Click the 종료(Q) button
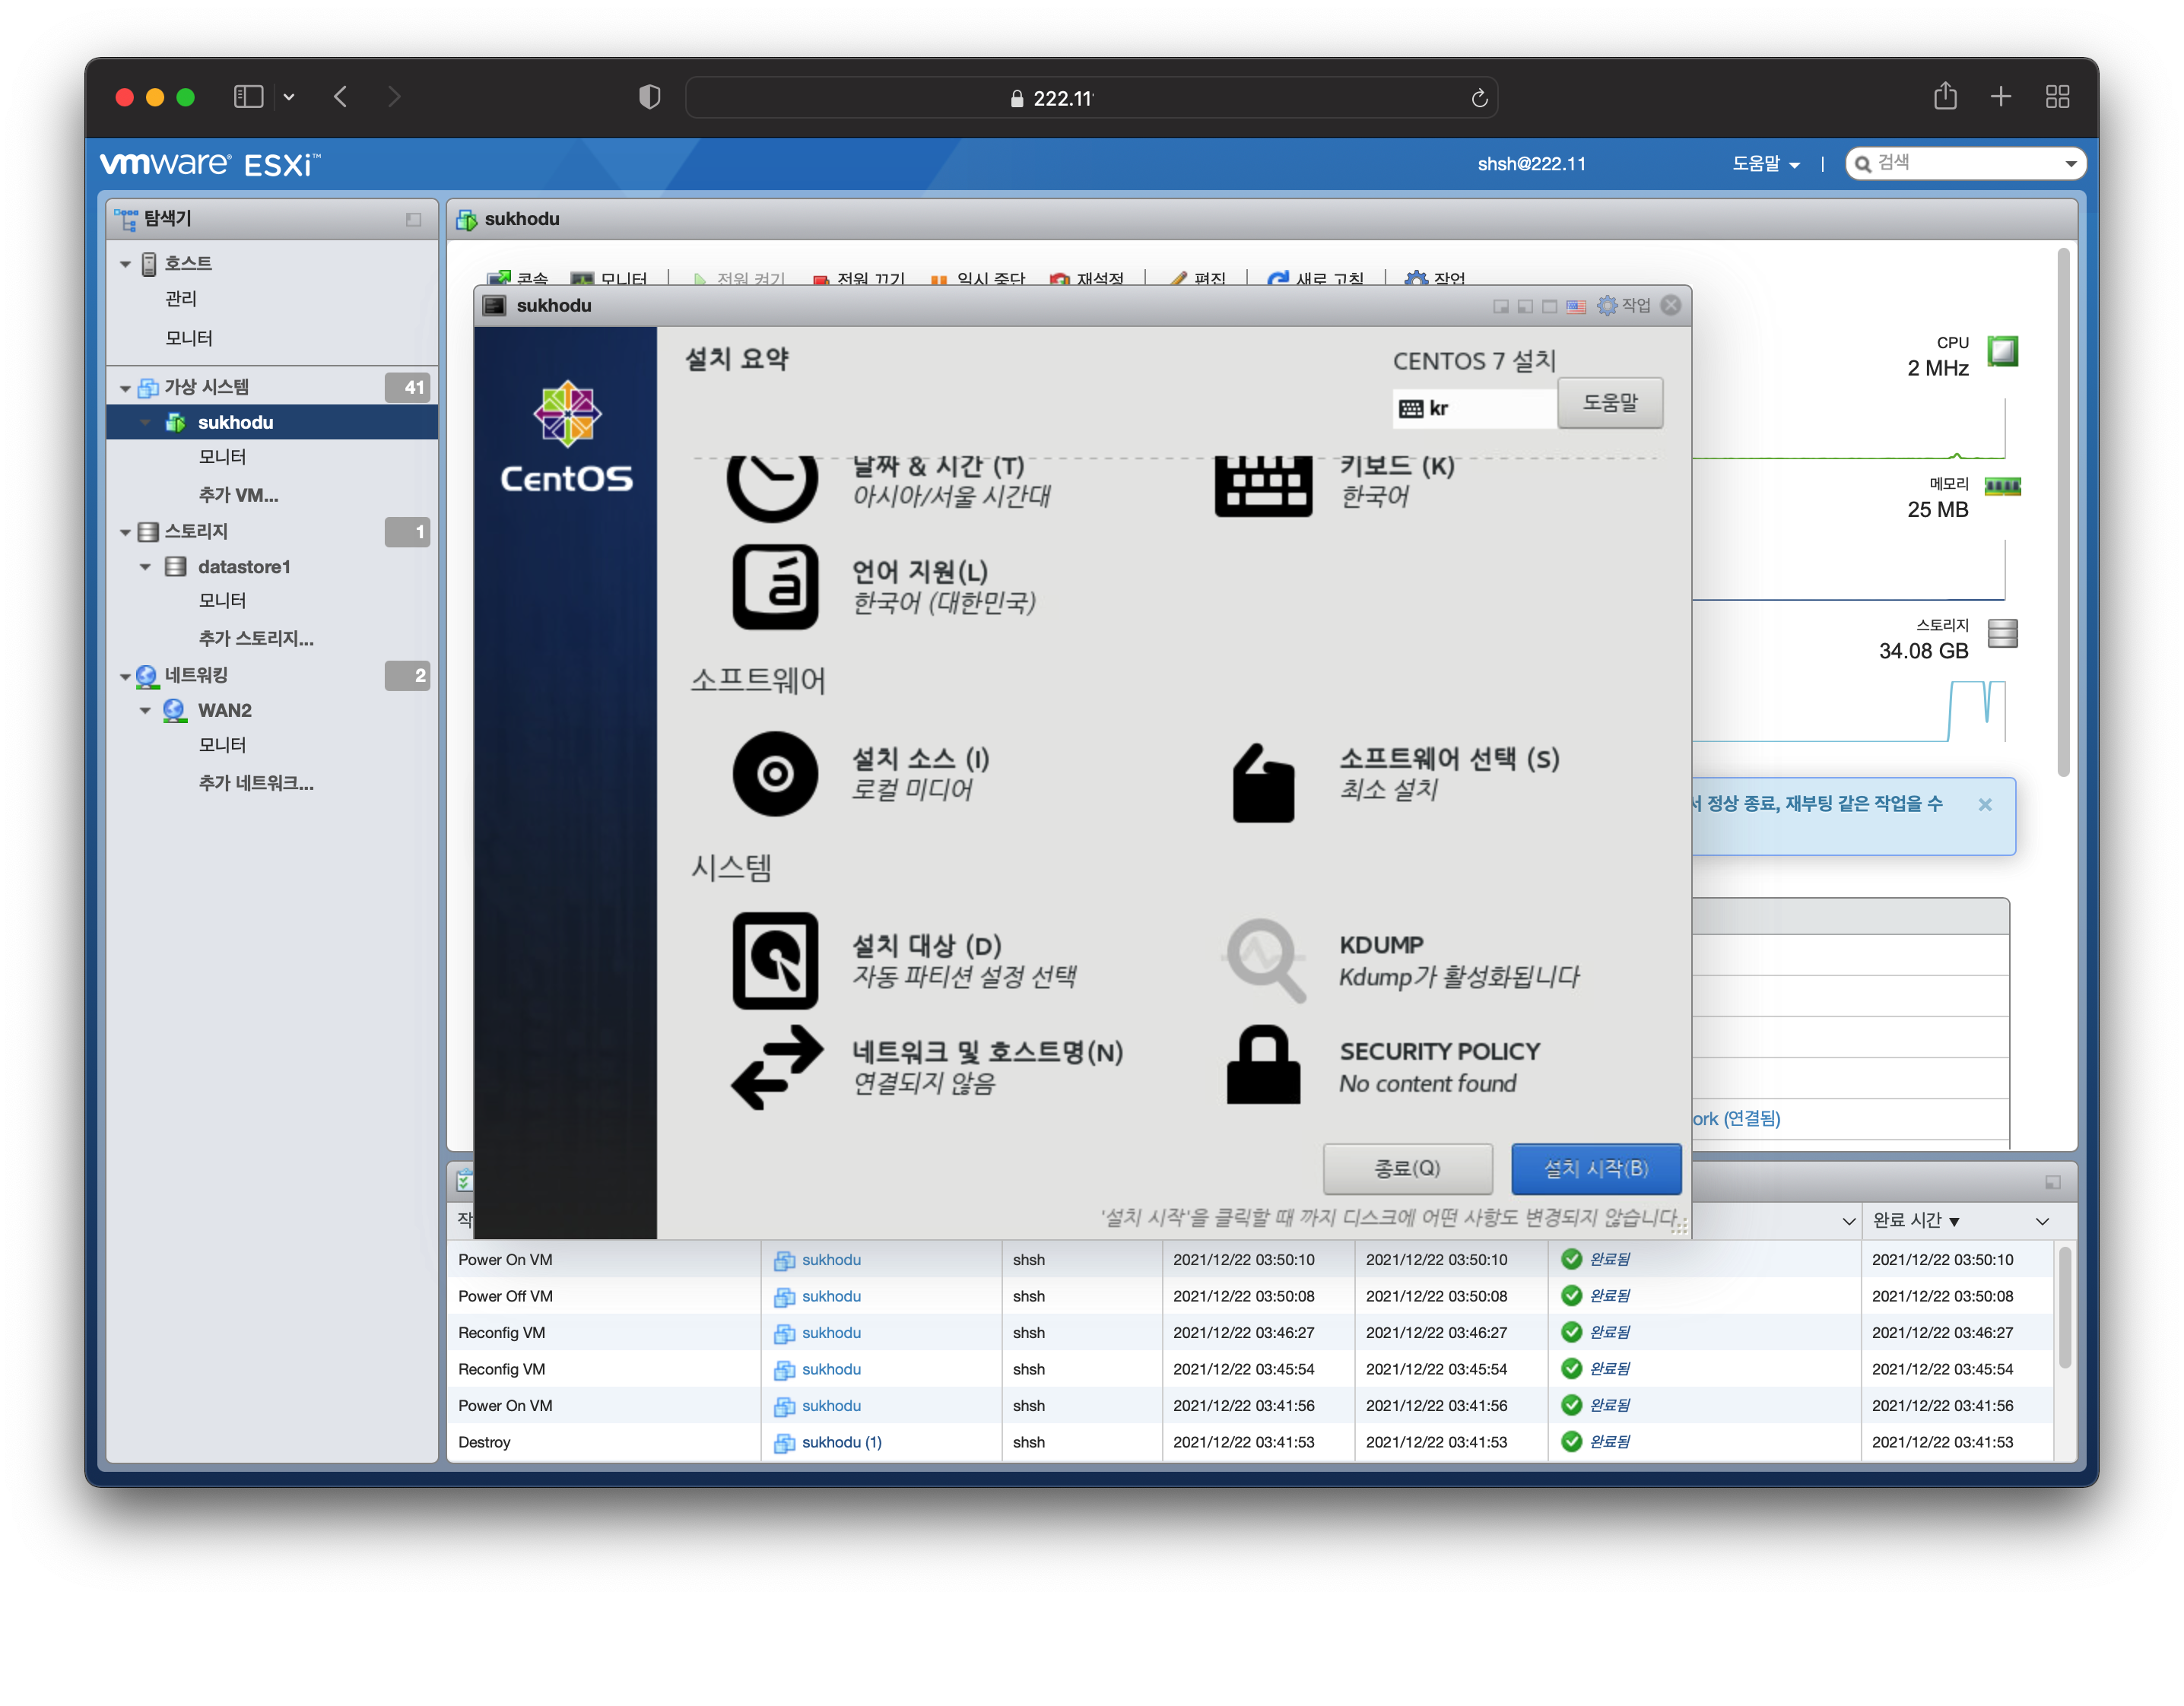The height and width of the screenshot is (1706, 2184). pos(1407,1168)
